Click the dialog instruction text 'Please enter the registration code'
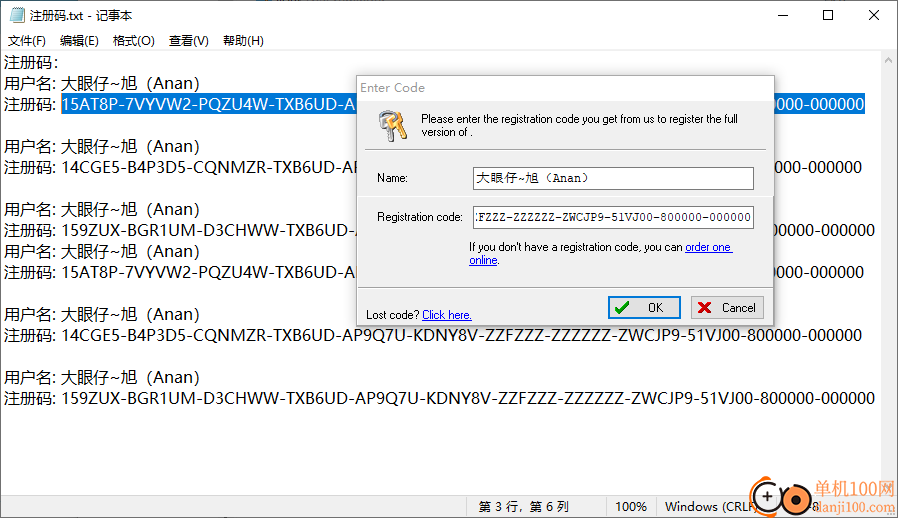Screen dimensions: 898x518 (579, 125)
